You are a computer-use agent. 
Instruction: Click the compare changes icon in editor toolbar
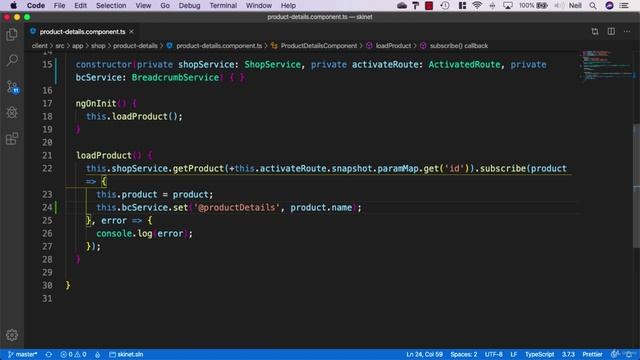click(x=595, y=31)
